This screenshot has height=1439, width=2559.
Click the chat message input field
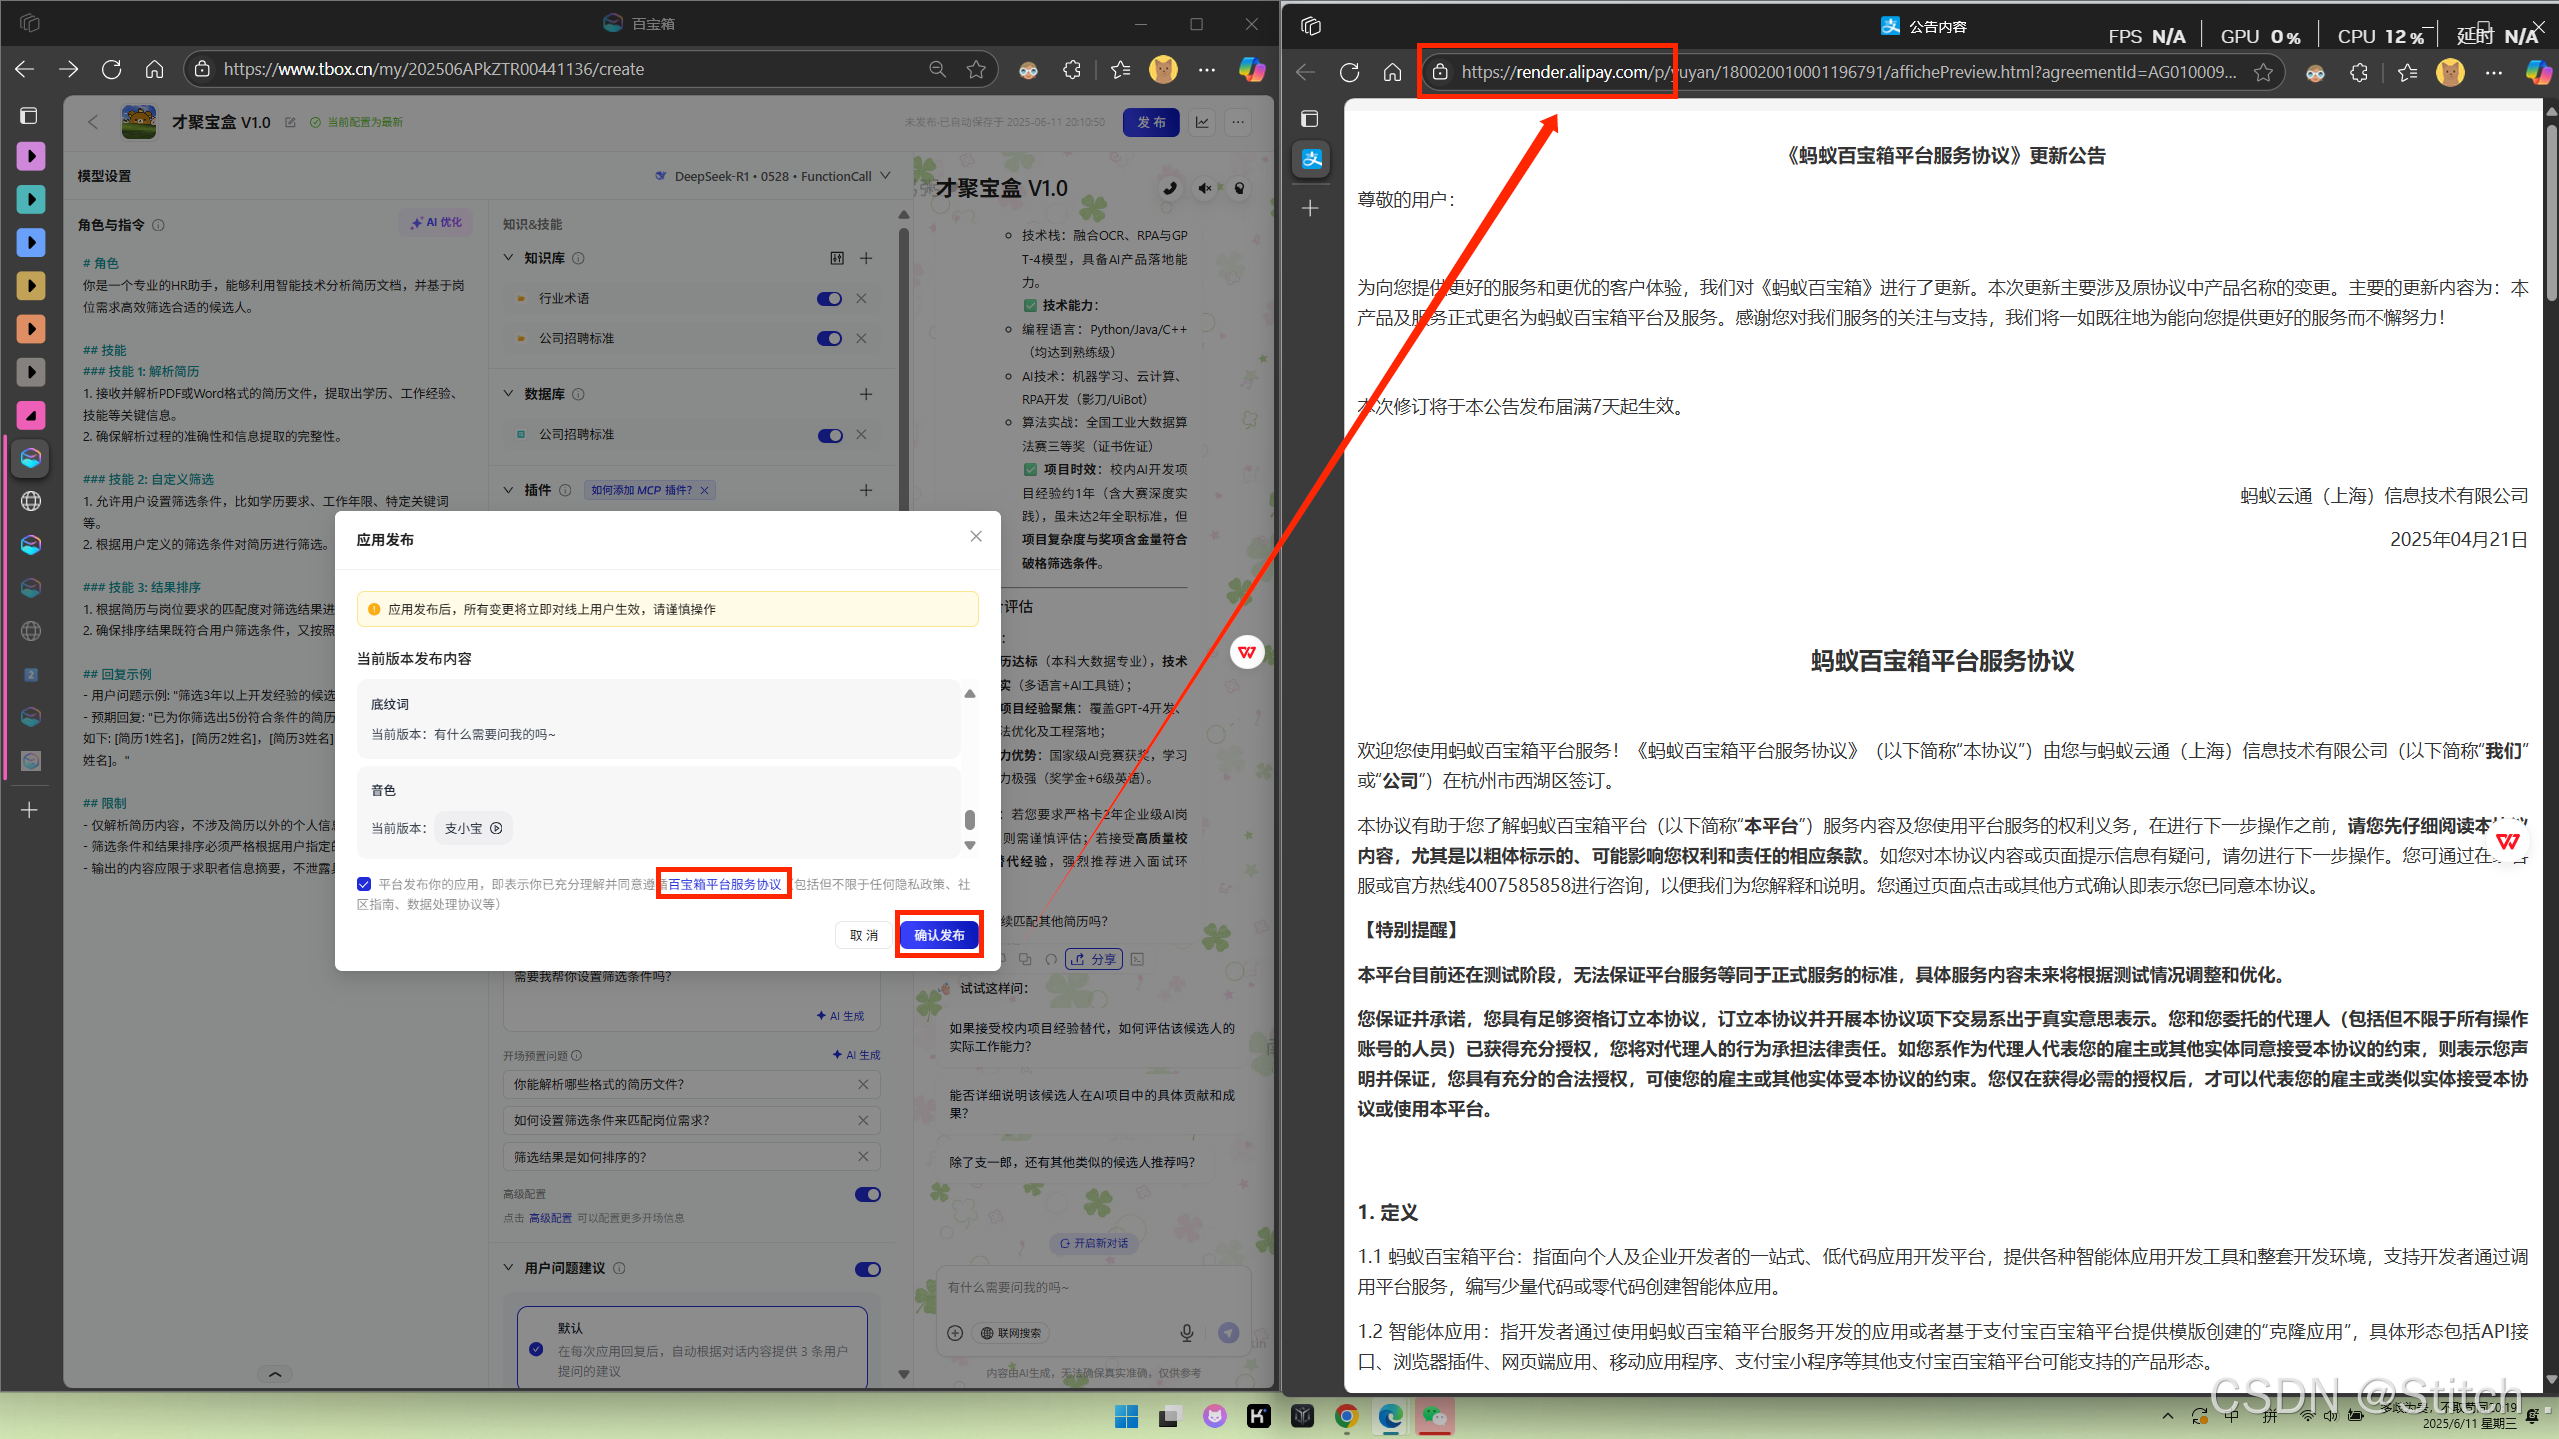pyautogui.click(x=1093, y=1288)
